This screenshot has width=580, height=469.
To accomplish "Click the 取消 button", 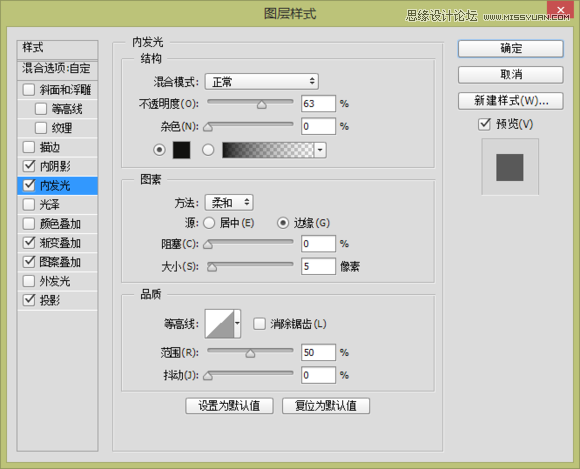I will (x=511, y=75).
